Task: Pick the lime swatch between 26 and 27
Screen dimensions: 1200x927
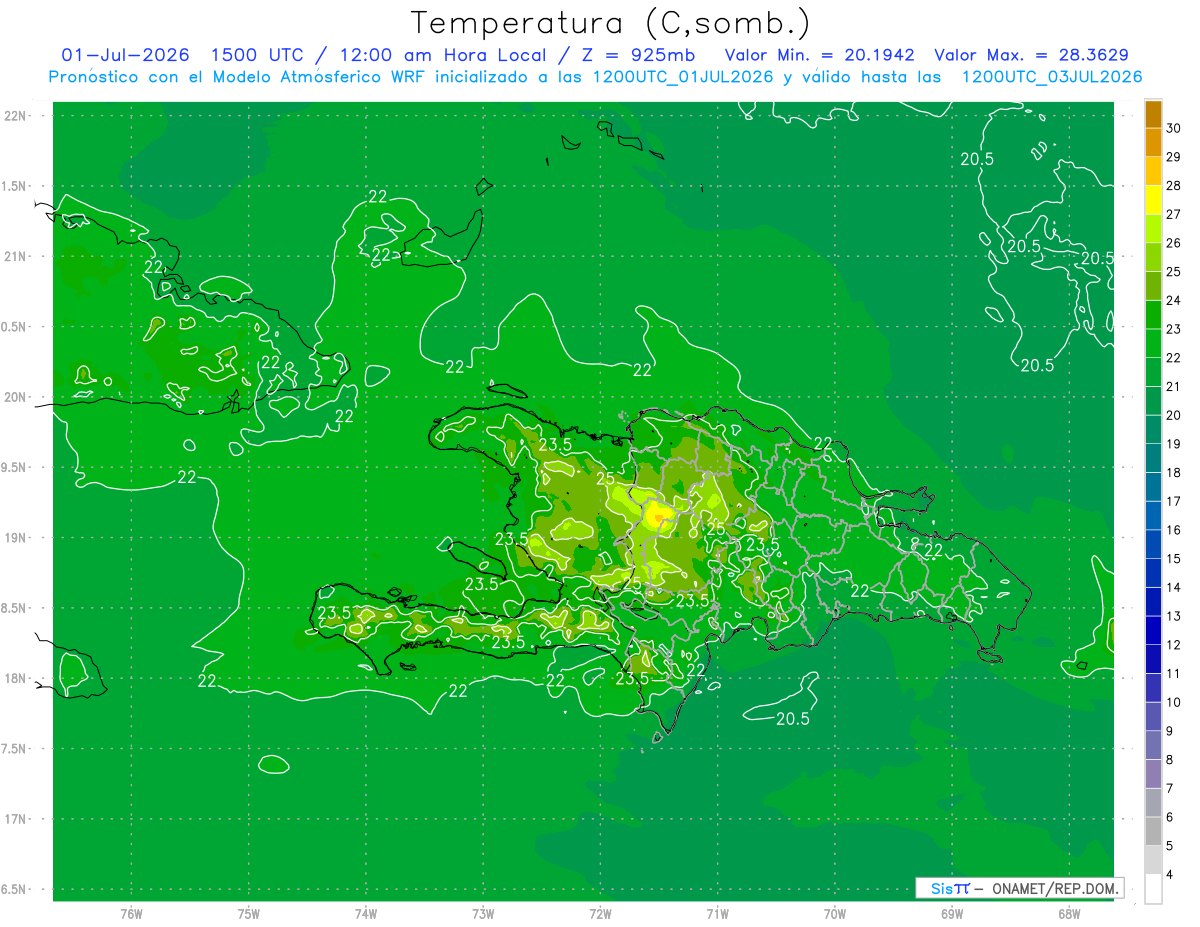Action: point(1153,229)
